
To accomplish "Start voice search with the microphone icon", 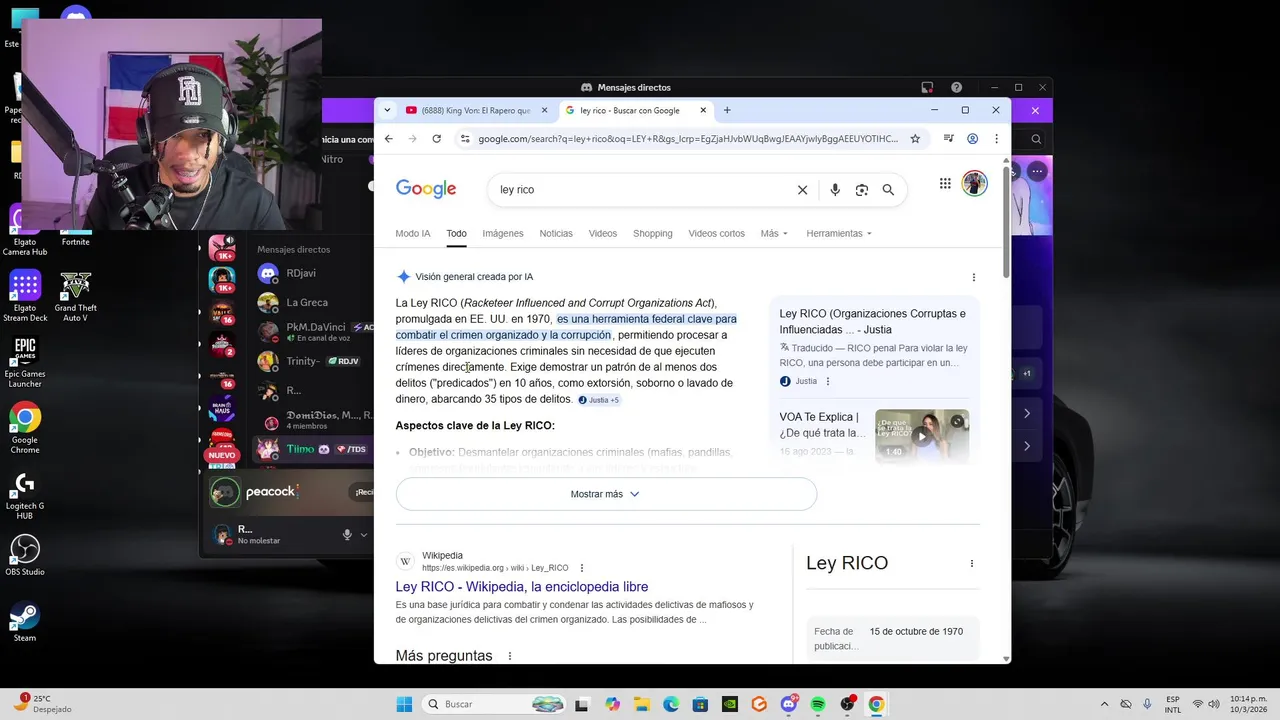I will tap(835, 190).
